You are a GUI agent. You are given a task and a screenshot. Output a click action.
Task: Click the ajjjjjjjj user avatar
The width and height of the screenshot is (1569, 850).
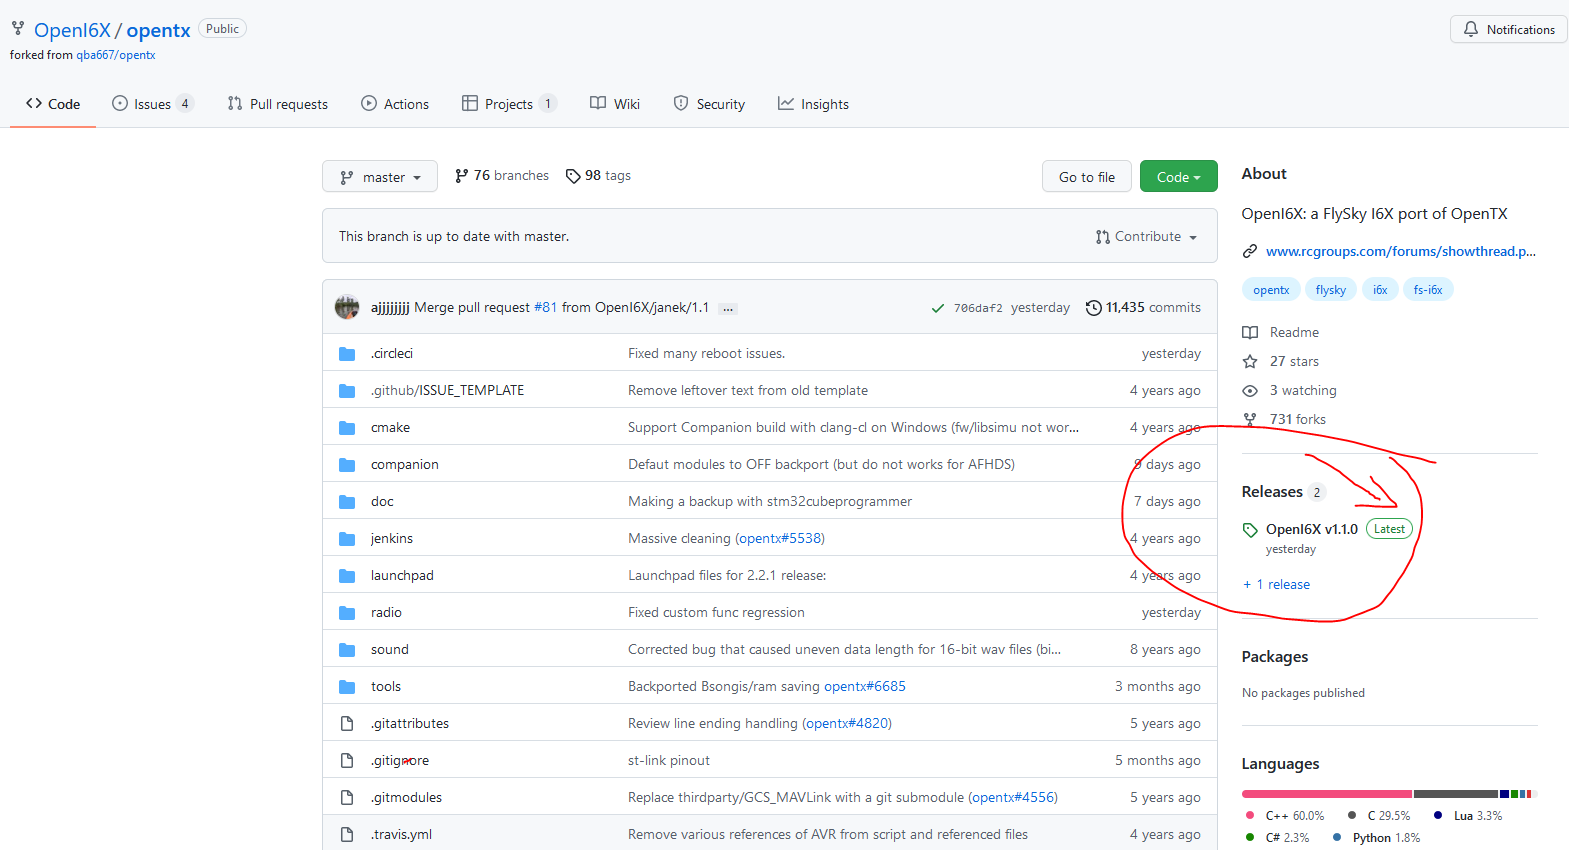(x=347, y=307)
